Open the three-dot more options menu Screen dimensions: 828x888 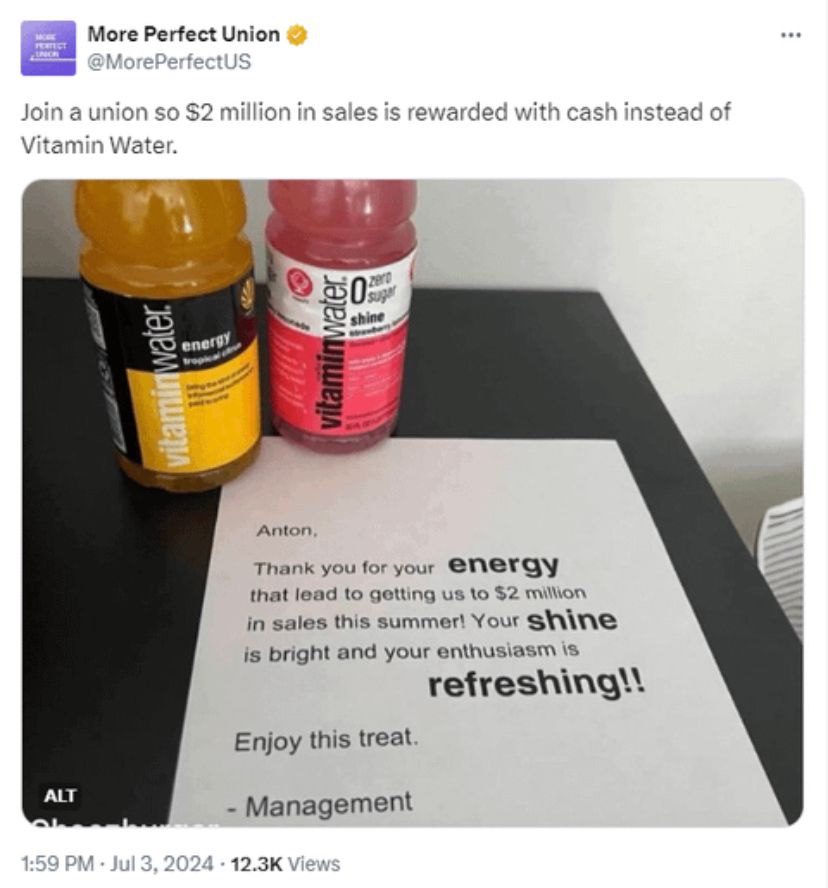791,35
